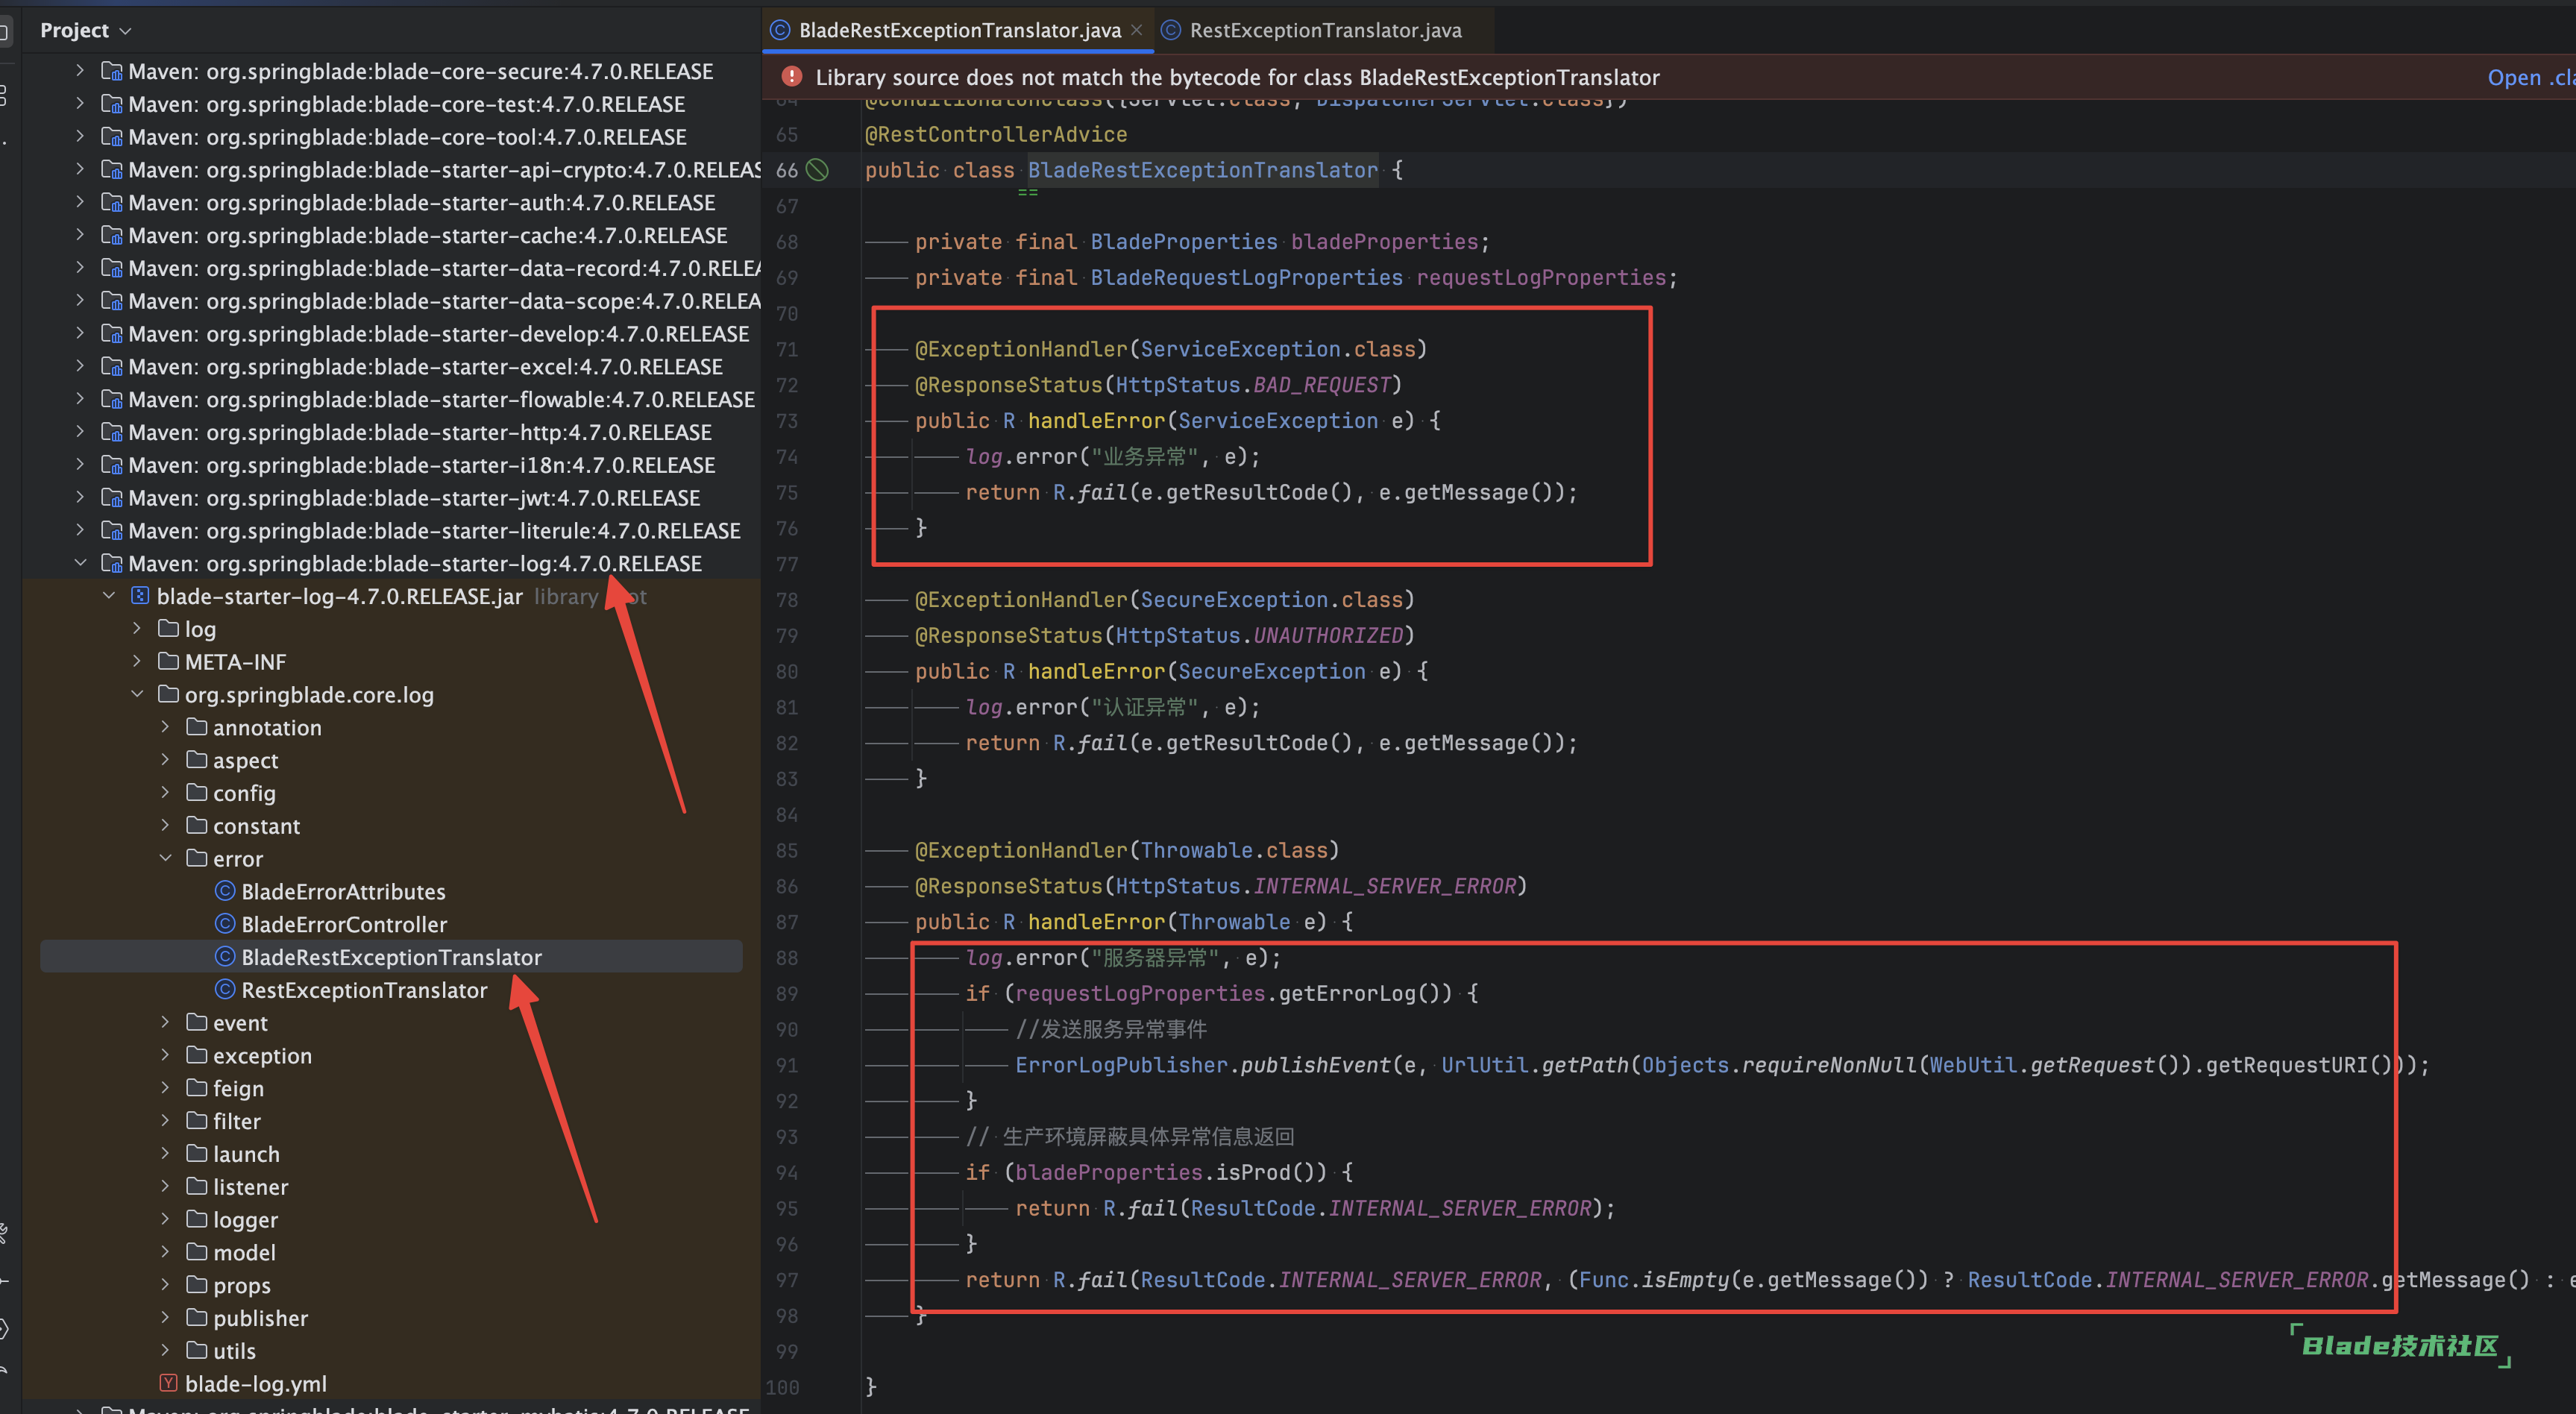
Task: Click the blade-log.yml YAML file icon
Action: 169,1383
